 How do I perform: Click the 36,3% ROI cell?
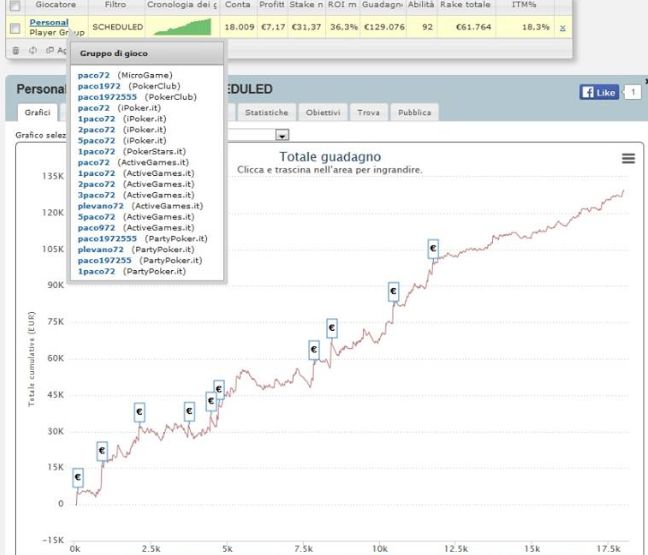point(344,27)
